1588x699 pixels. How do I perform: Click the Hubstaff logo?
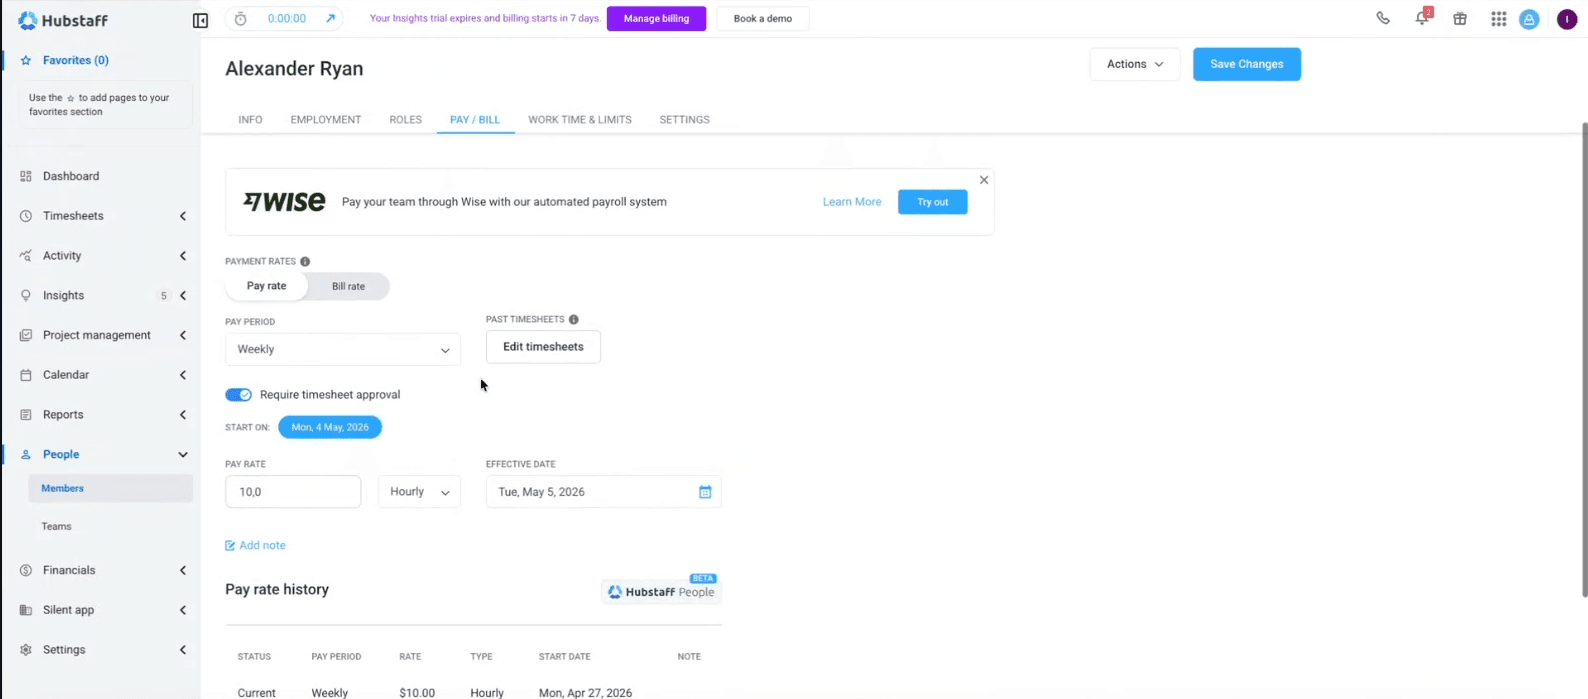point(62,20)
